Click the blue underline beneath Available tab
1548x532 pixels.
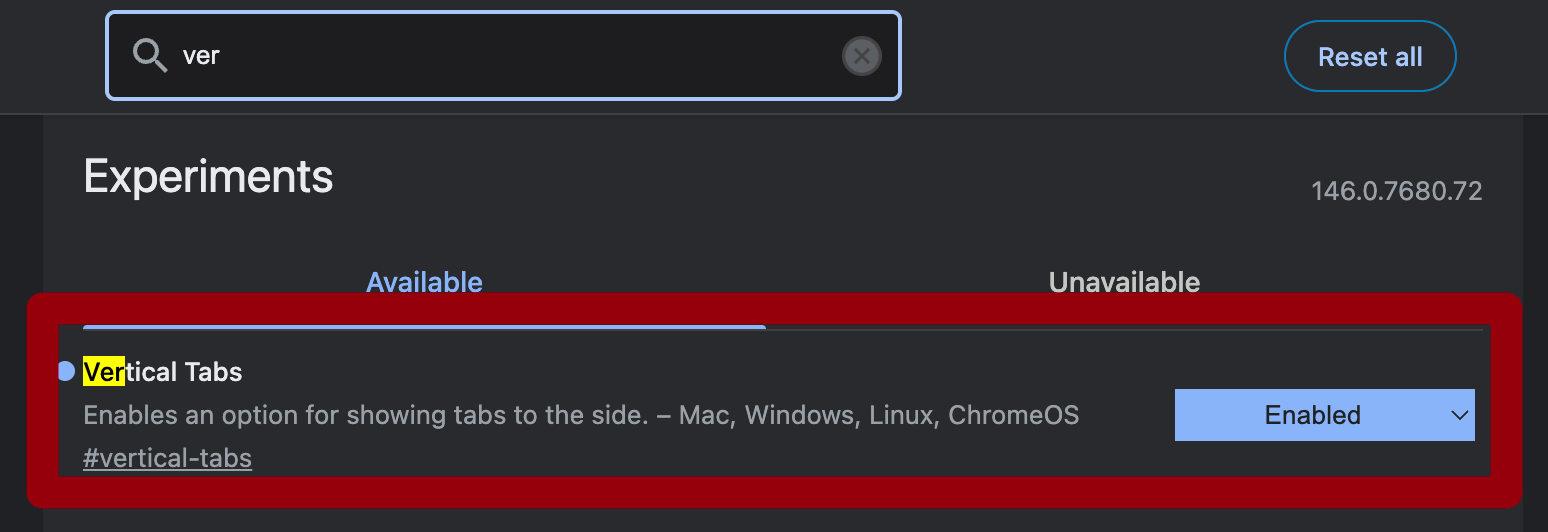(424, 326)
